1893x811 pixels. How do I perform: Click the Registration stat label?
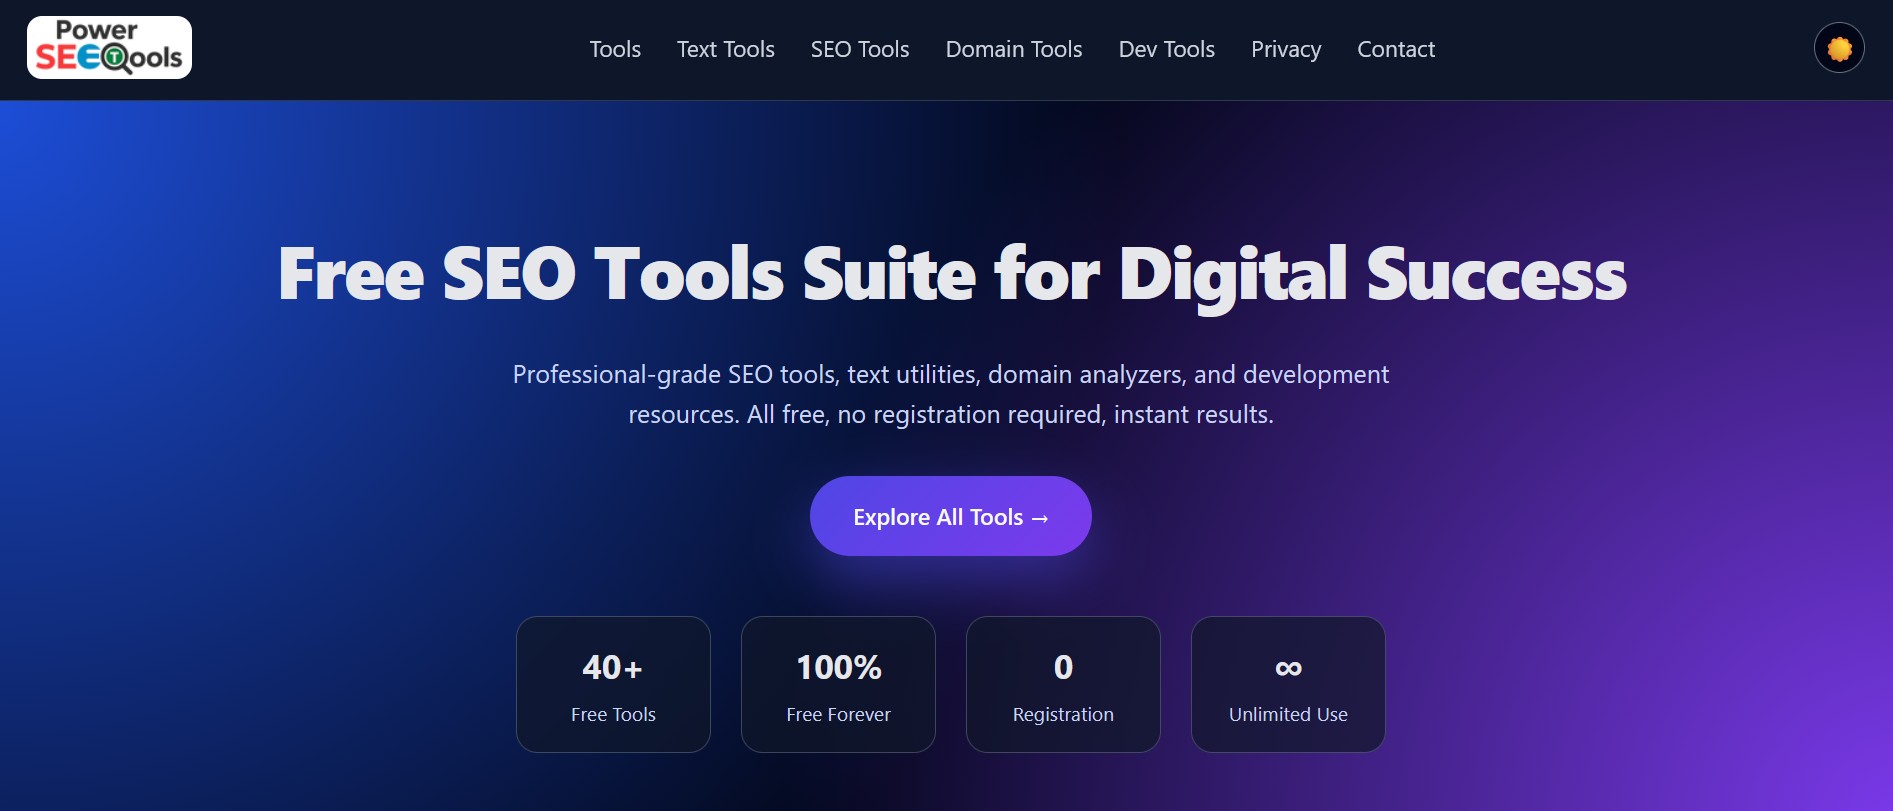pyautogui.click(x=1062, y=714)
